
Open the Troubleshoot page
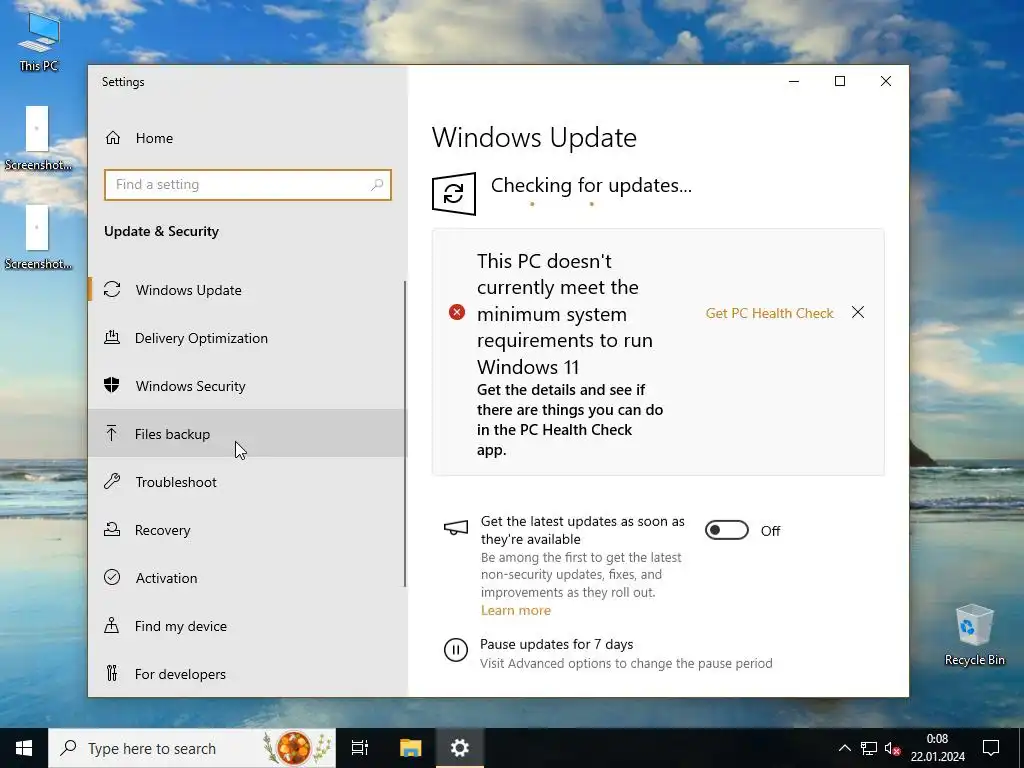pos(248,481)
